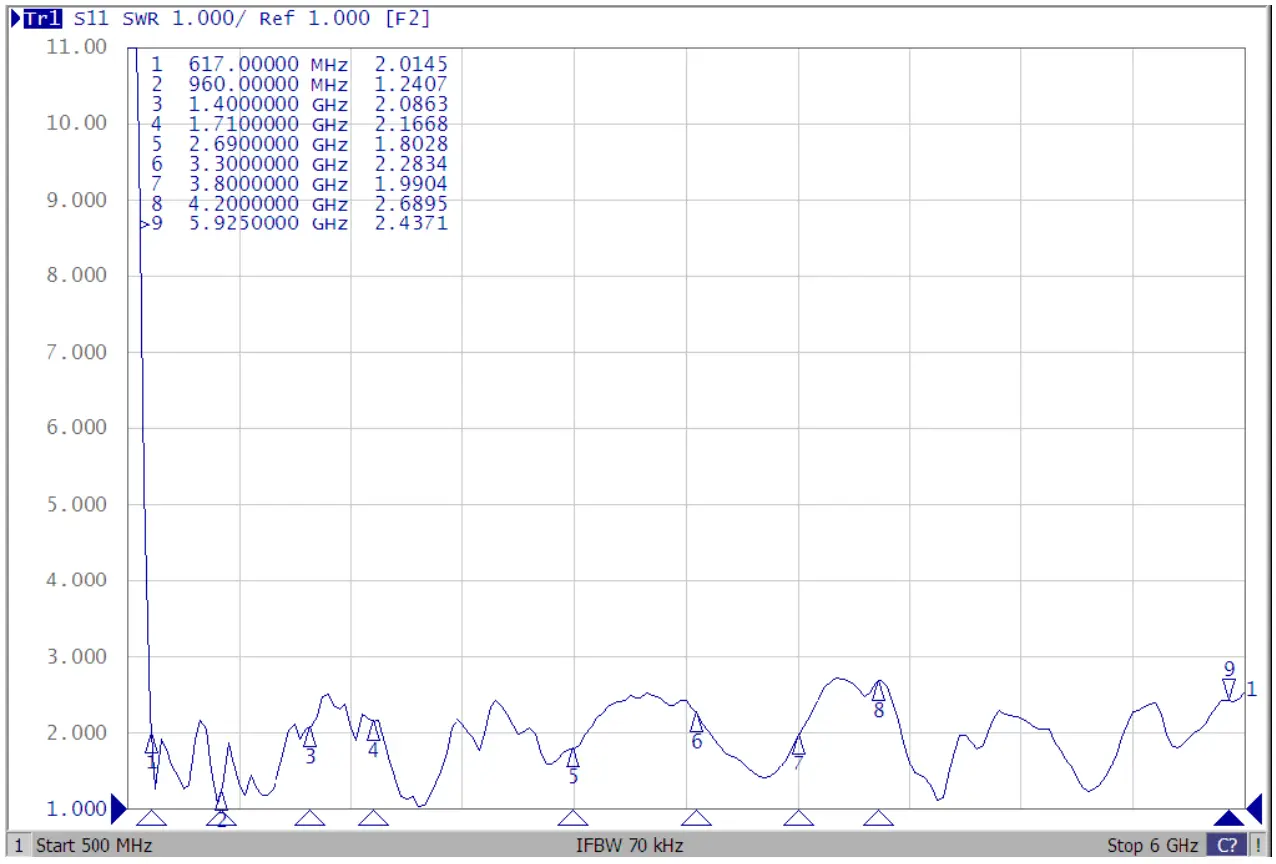Click the Ref 1.000 reference value
The height and width of the screenshot is (864, 1276).
click(x=314, y=19)
